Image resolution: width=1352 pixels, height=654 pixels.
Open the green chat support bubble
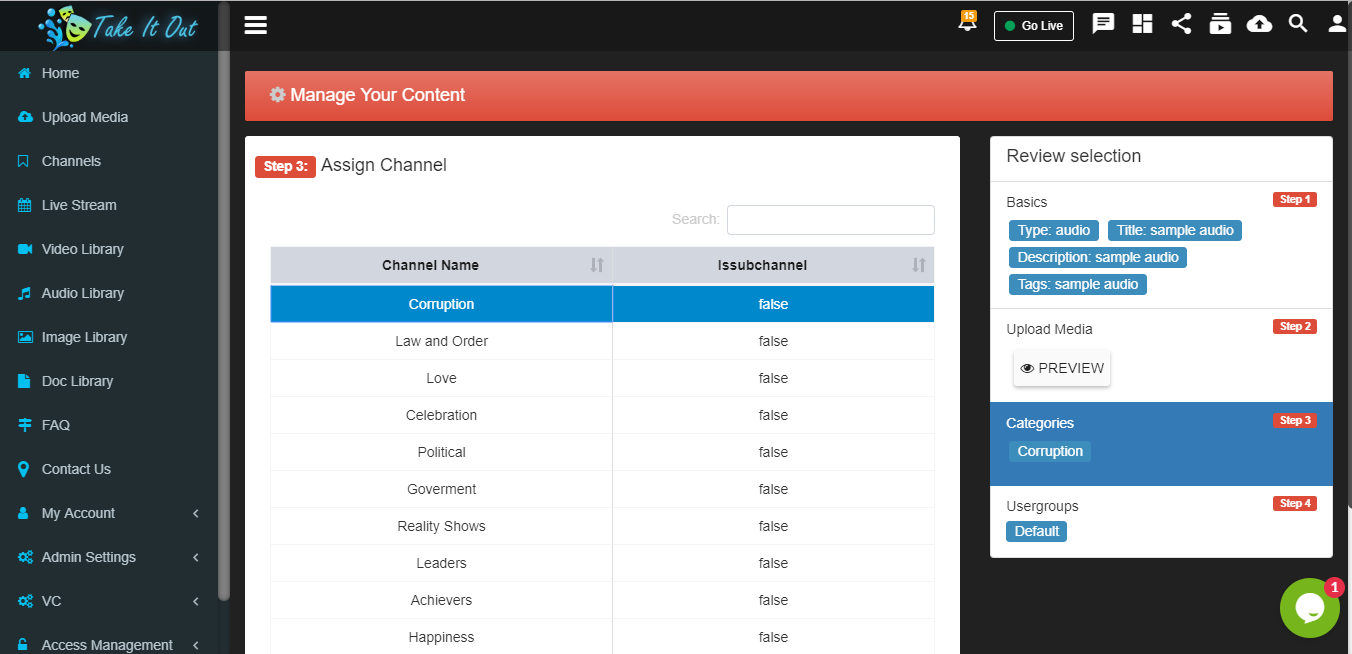point(1310,608)
